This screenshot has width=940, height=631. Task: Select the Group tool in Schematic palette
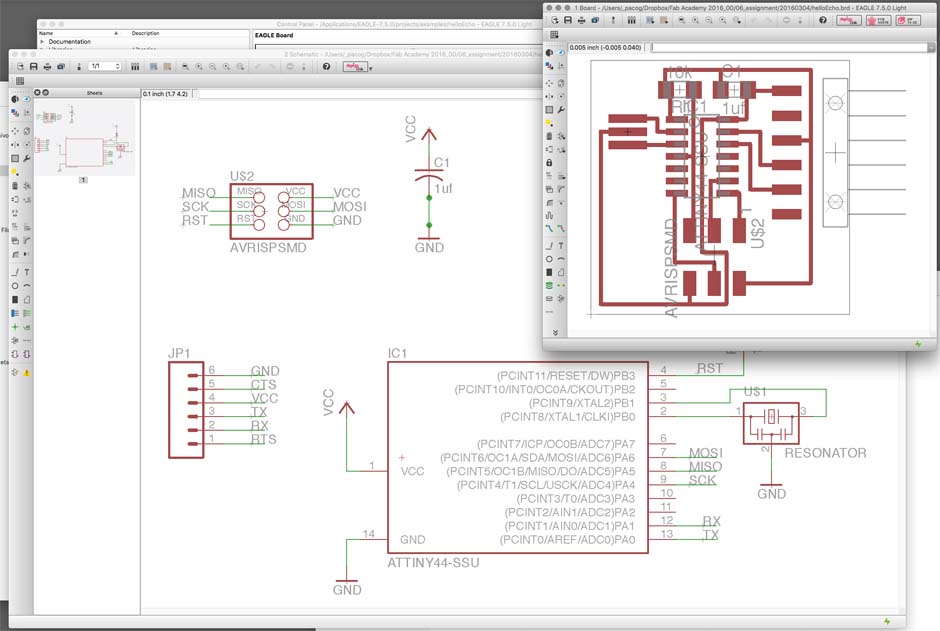16,158
